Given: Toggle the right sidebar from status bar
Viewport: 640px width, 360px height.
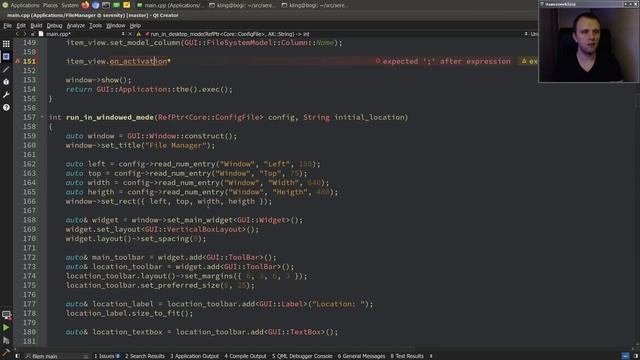Looking at the screenshot, I should click(x=636, y=356).
